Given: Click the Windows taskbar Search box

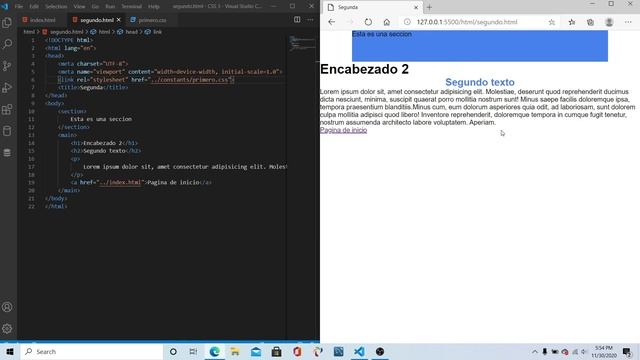Looking at the screenshot, I should [x=92, y=351].
